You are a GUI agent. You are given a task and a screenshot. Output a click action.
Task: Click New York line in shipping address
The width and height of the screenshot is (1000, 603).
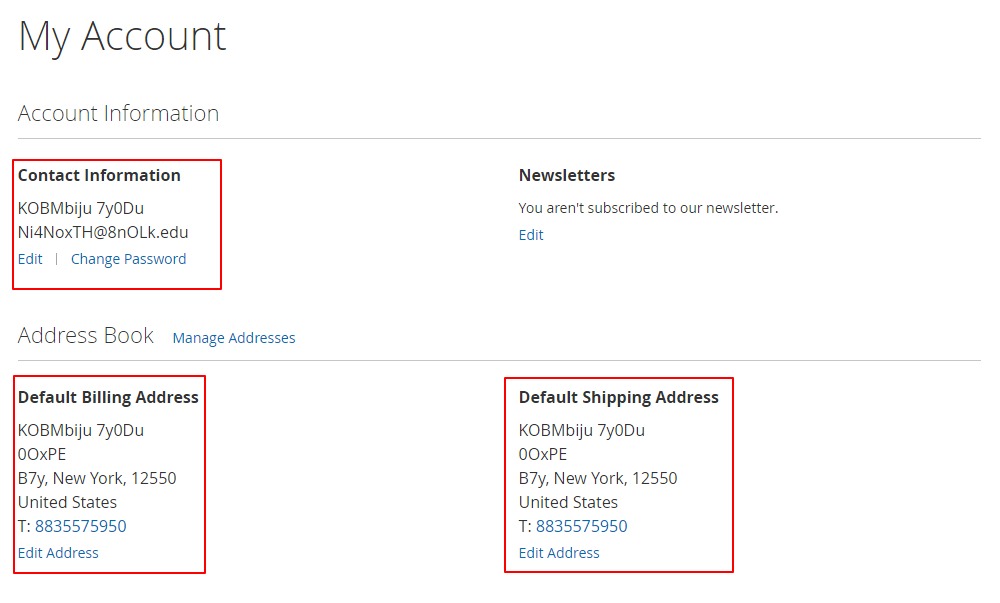598,479
